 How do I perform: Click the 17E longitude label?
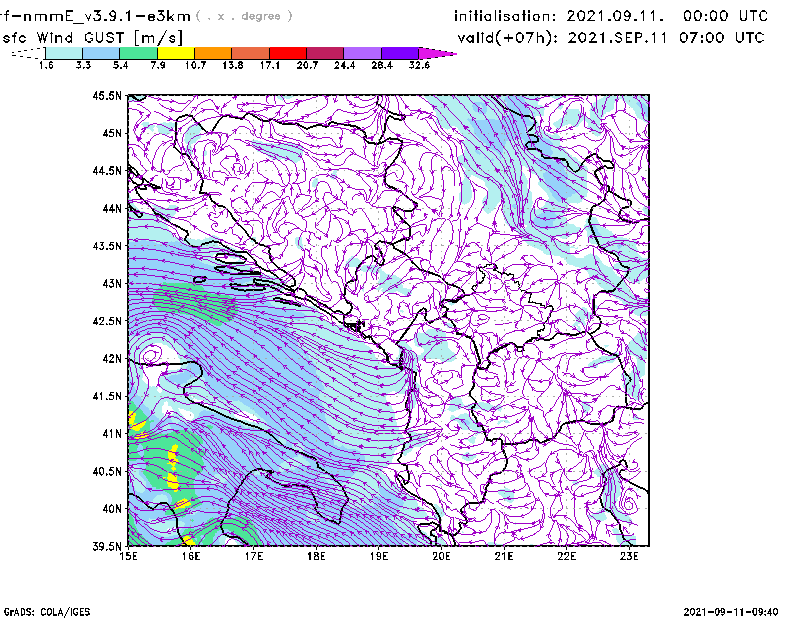point(254,556)
